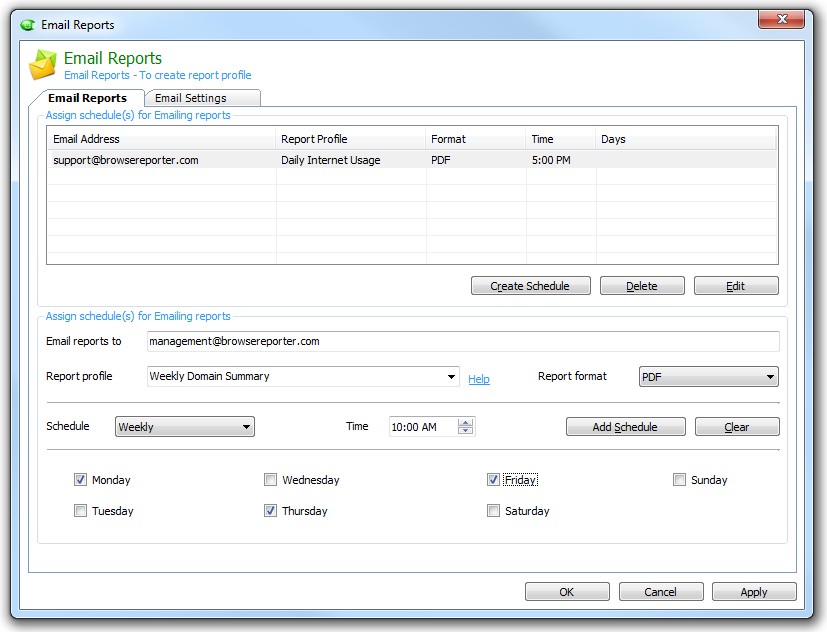Select the Email Reports tab
This screenshot has width=827, height=632.
tap(88, 98)
